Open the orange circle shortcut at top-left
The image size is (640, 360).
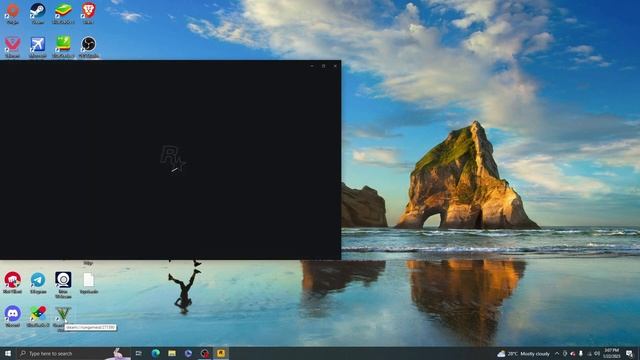12,13
